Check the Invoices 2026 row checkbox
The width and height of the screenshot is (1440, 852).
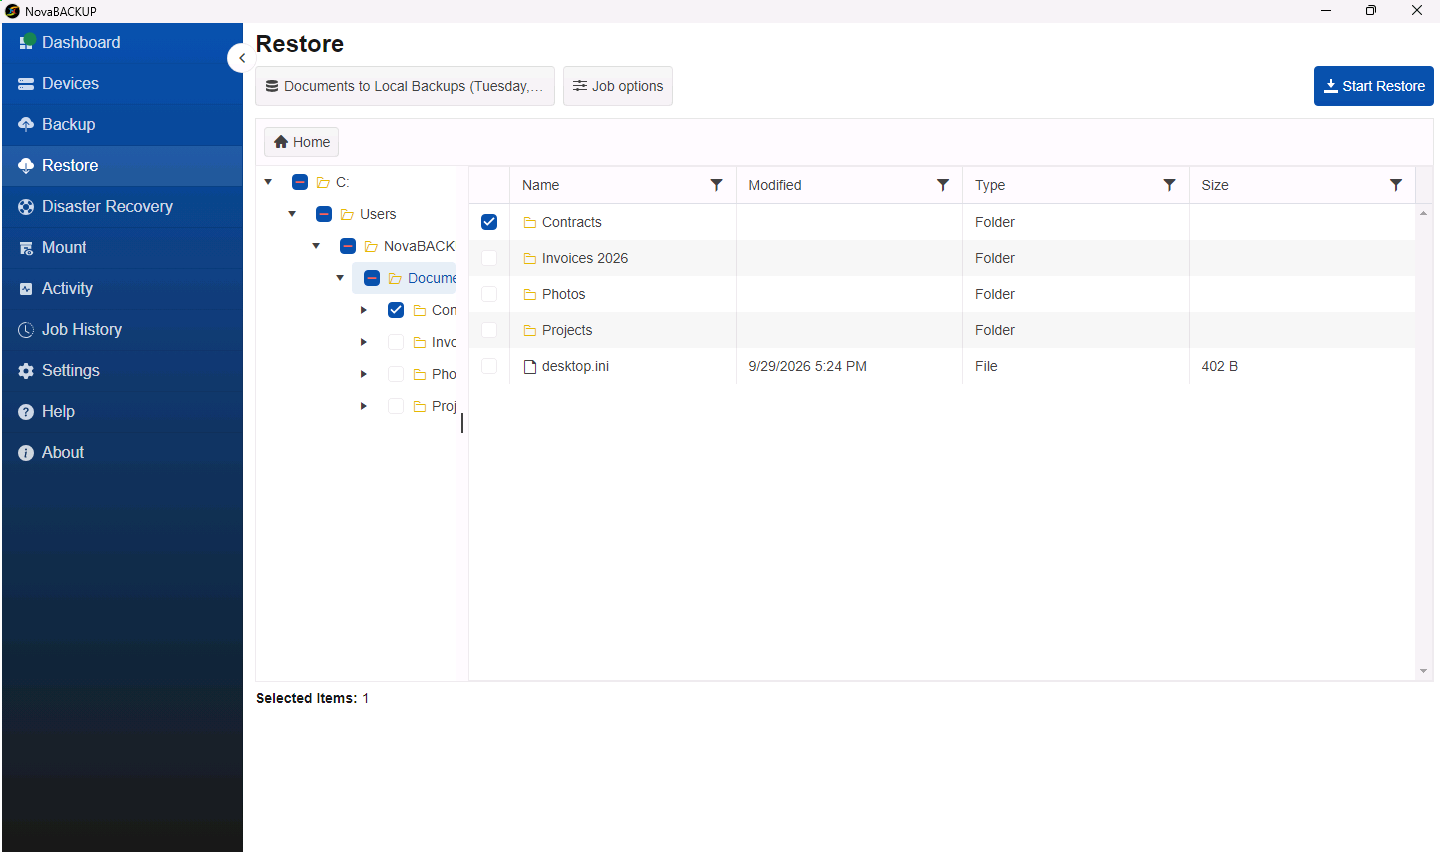pyautogui.click(x=489, y=258)
